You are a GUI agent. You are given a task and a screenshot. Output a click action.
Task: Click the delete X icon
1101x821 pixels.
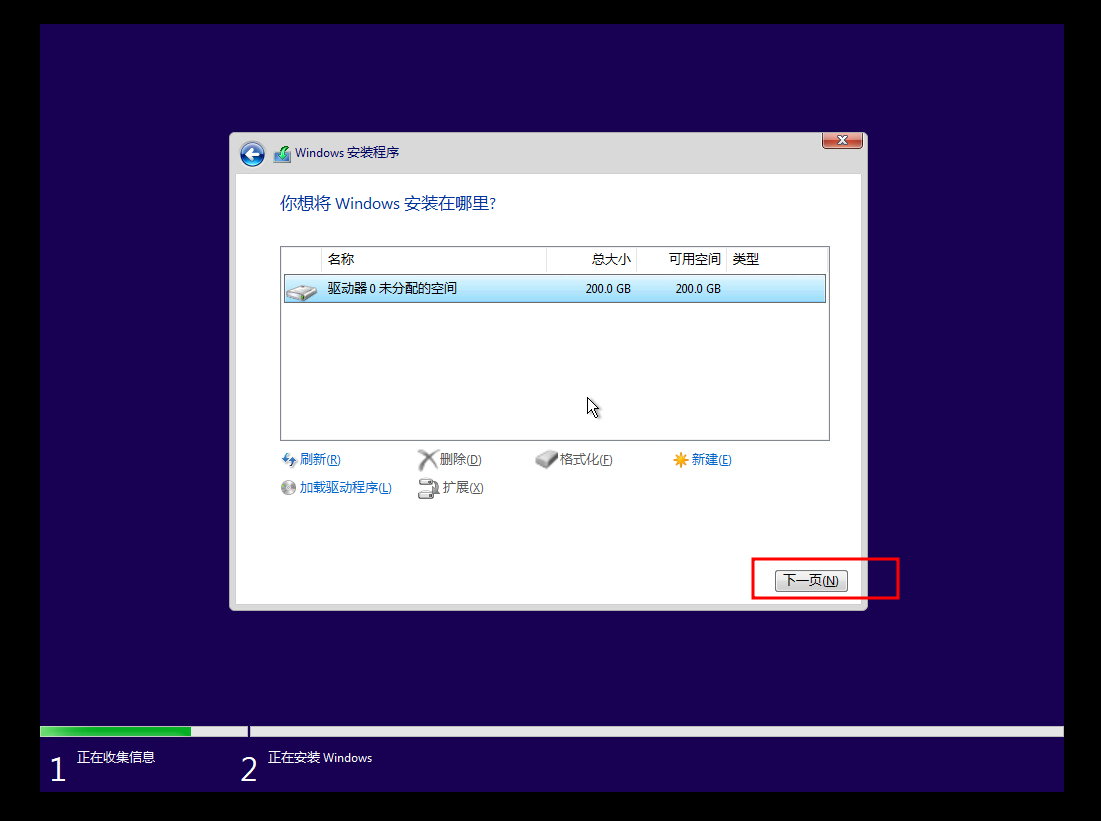pyautogui.click(x=427, y=460)
